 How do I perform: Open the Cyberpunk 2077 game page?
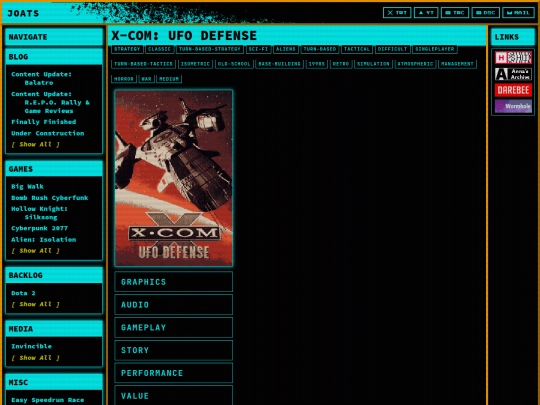point(39,228)
